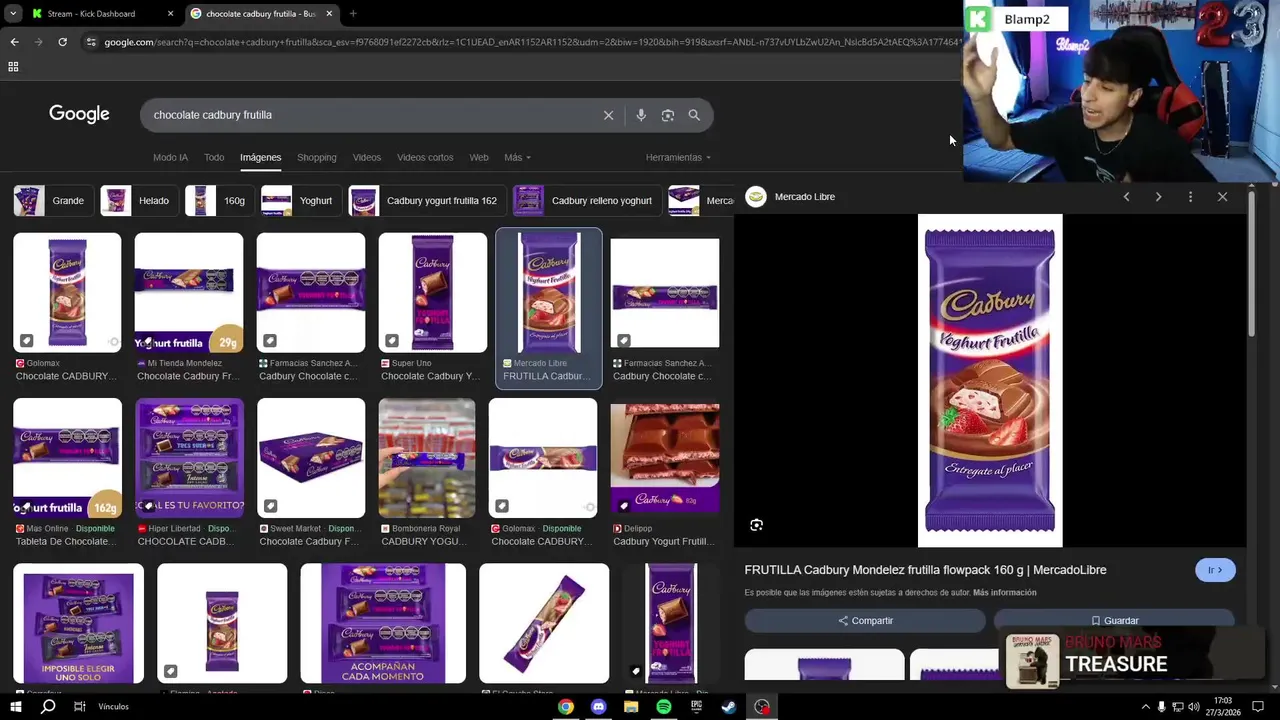Switch to the Todo results tab

click(214, 157)
